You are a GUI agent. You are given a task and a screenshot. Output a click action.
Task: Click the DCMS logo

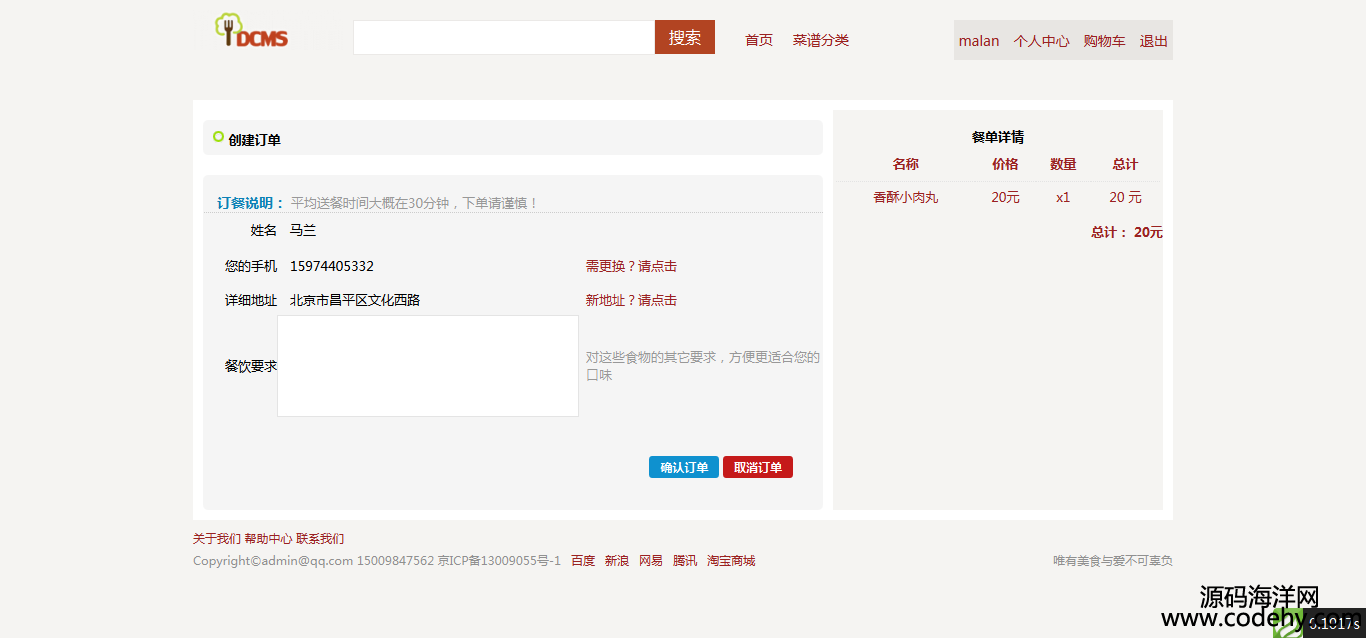(252, 31)
